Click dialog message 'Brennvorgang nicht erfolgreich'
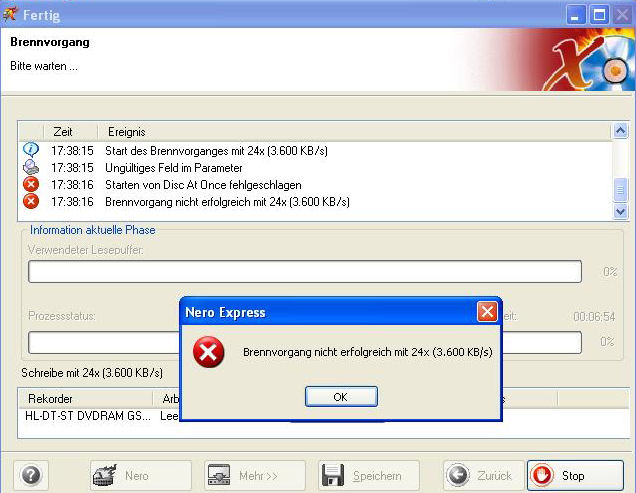This screenshot has height=493, width=636. click(x=367, y=352)
